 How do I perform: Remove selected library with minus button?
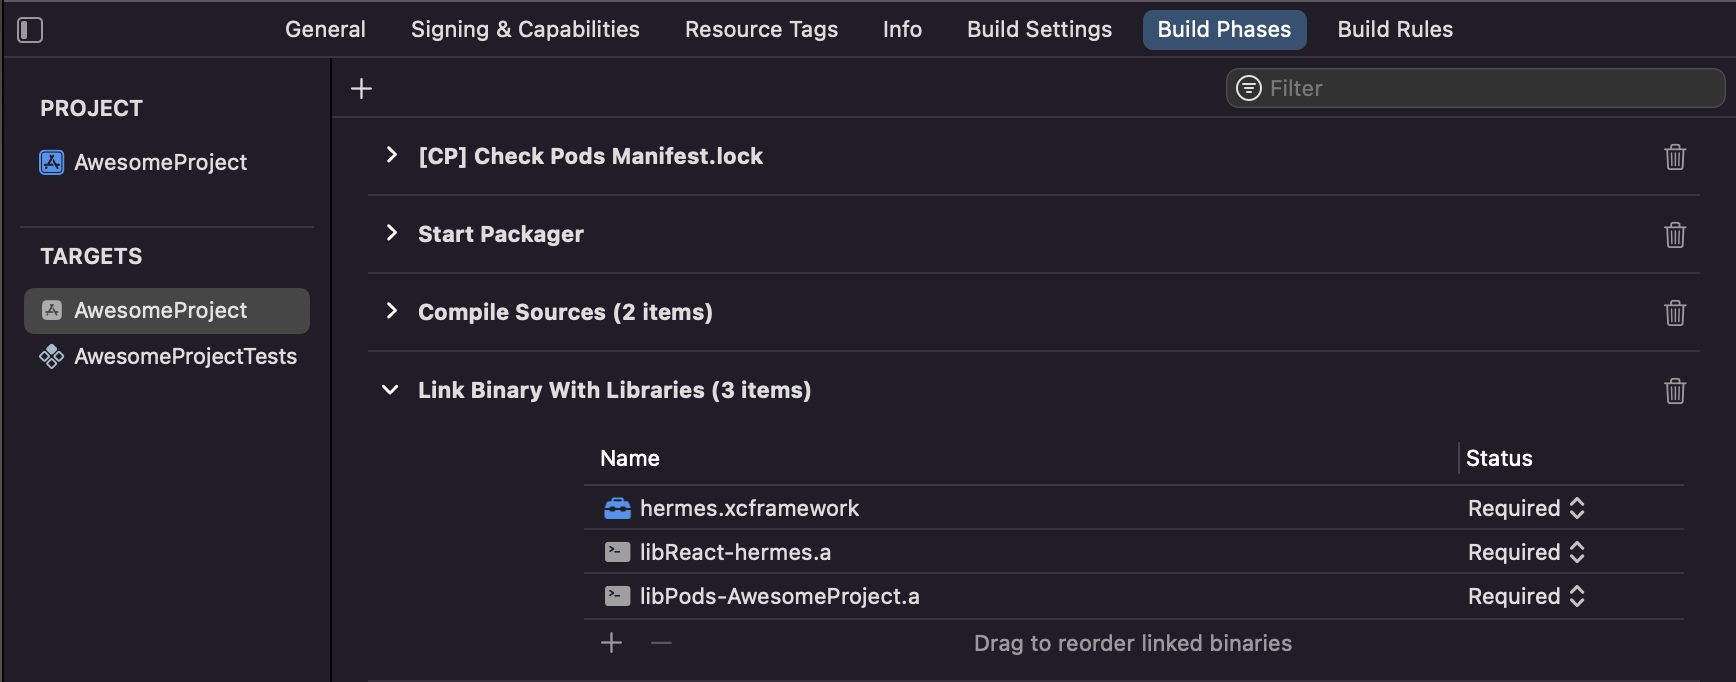click(661, 642)
